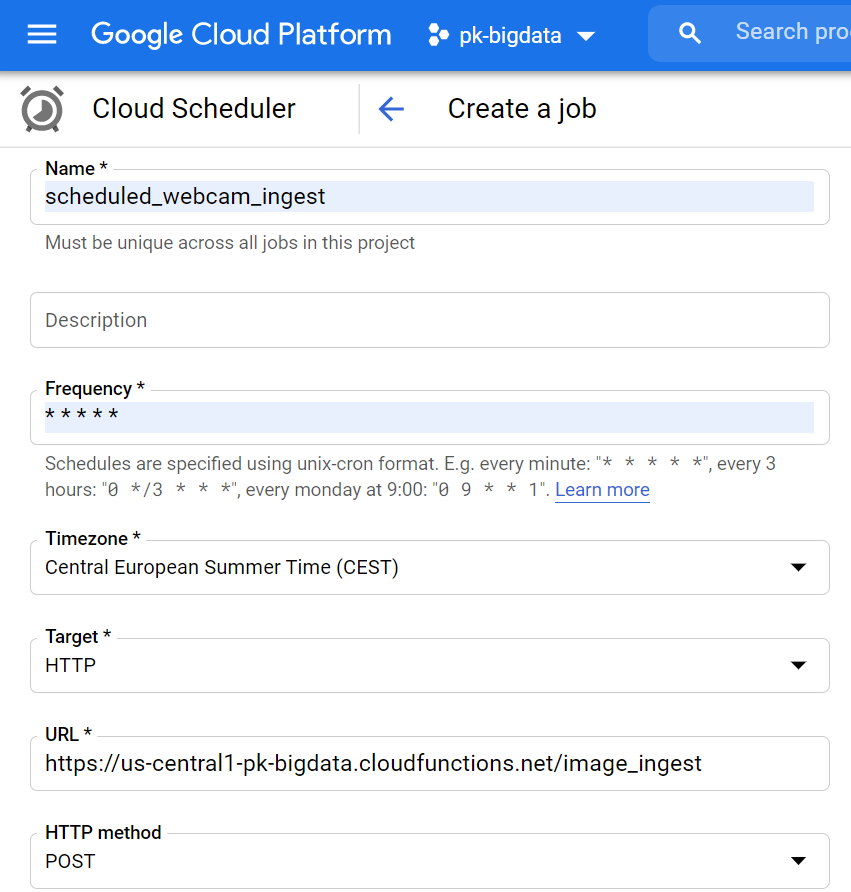Screen dimensions: 851x892
Task: Open the hamburger navigation menu
Action: (42, 35)
